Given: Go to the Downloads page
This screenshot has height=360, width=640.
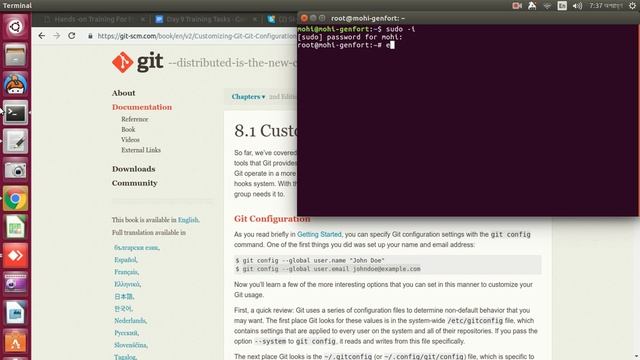Looking at the screenshot, I should [x=133, y=169].
